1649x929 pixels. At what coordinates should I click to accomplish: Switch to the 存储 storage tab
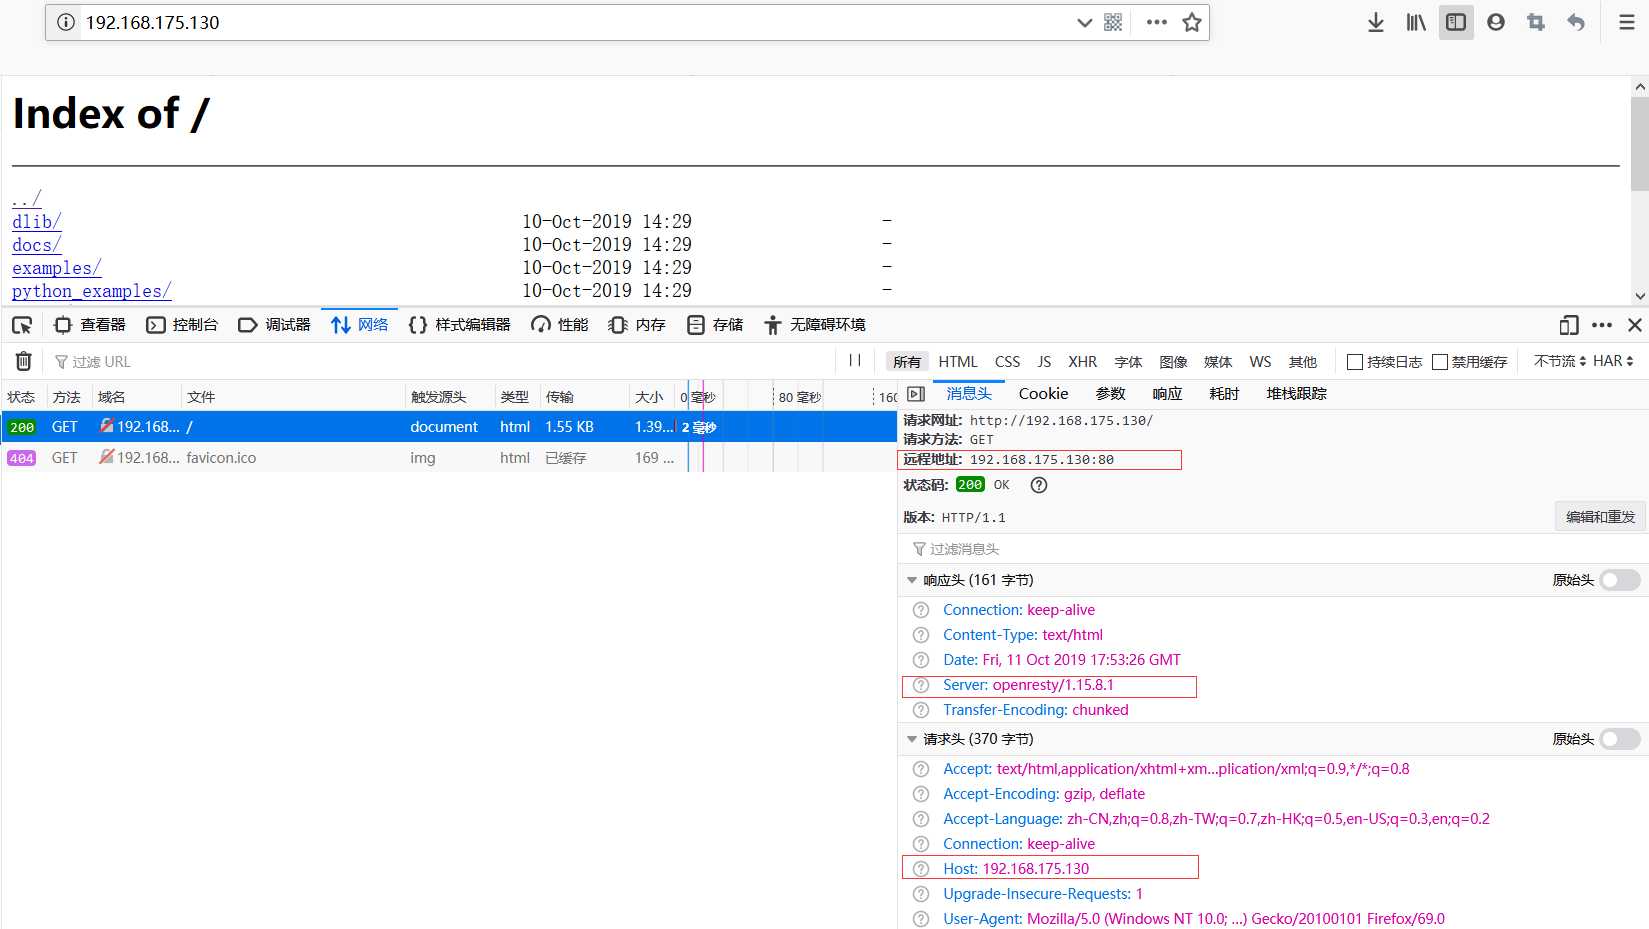tap(715, 325)
